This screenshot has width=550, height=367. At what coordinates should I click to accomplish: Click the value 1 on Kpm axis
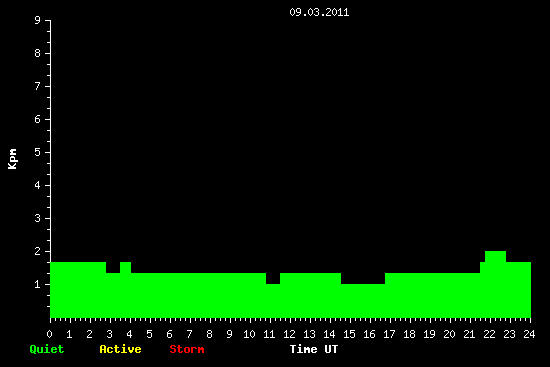point(38,284)
